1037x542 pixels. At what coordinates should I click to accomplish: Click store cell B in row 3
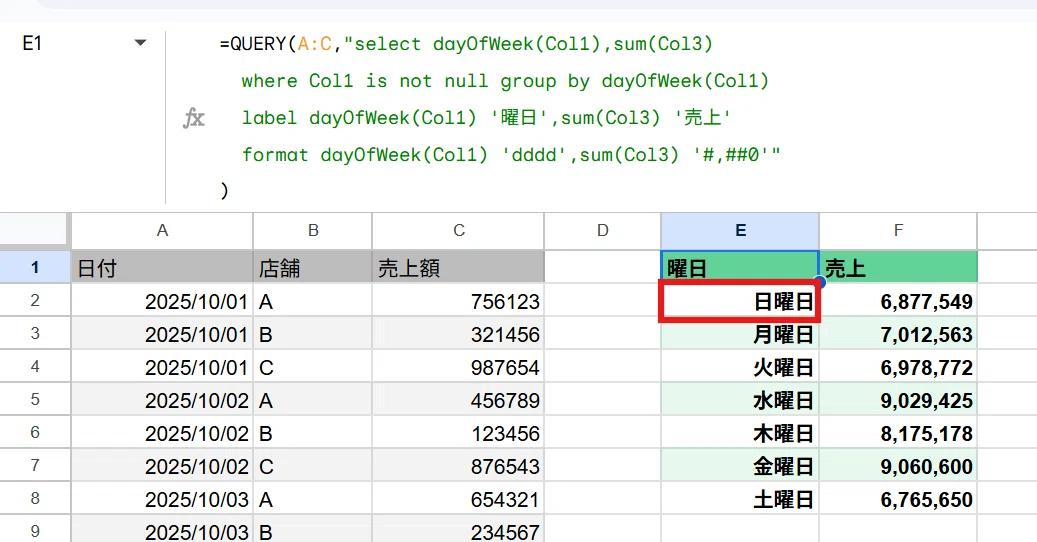[313, 334]
